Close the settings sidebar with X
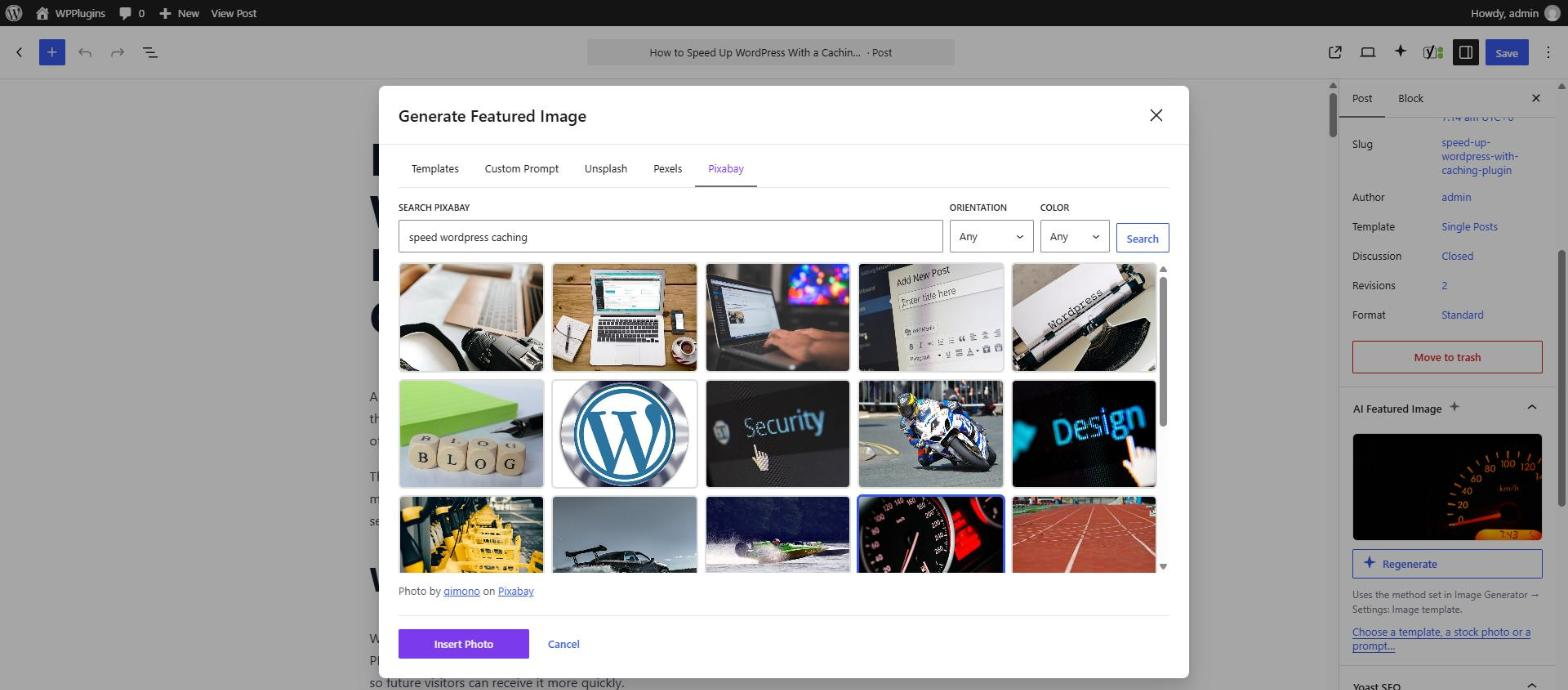Viewport: 1568px width, 690px height. click(x=1536, y=98)
